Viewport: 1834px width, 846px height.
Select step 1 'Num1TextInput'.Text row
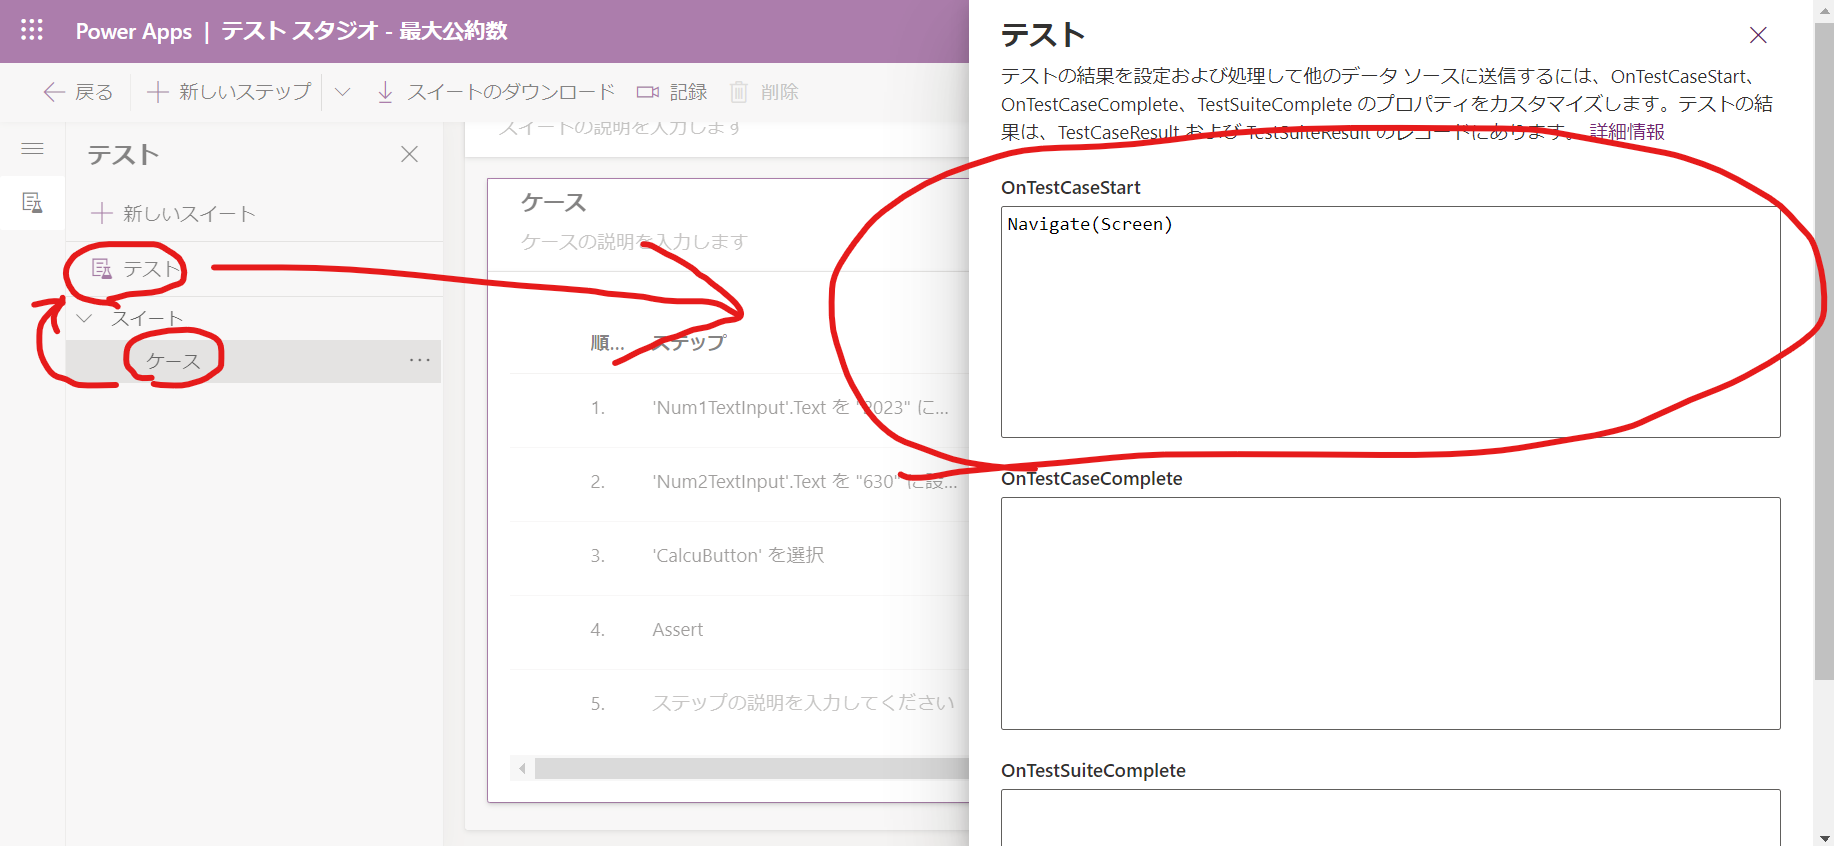point(740,408)
